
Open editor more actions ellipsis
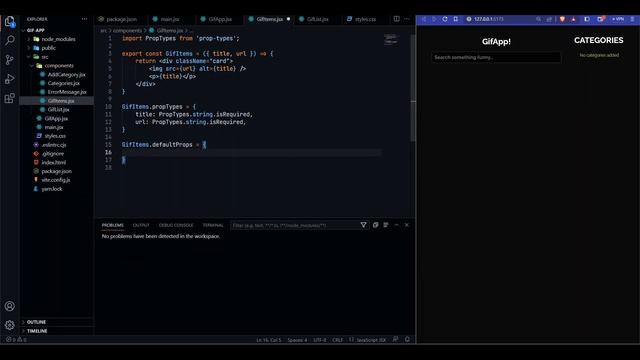(x=407, y=19)
